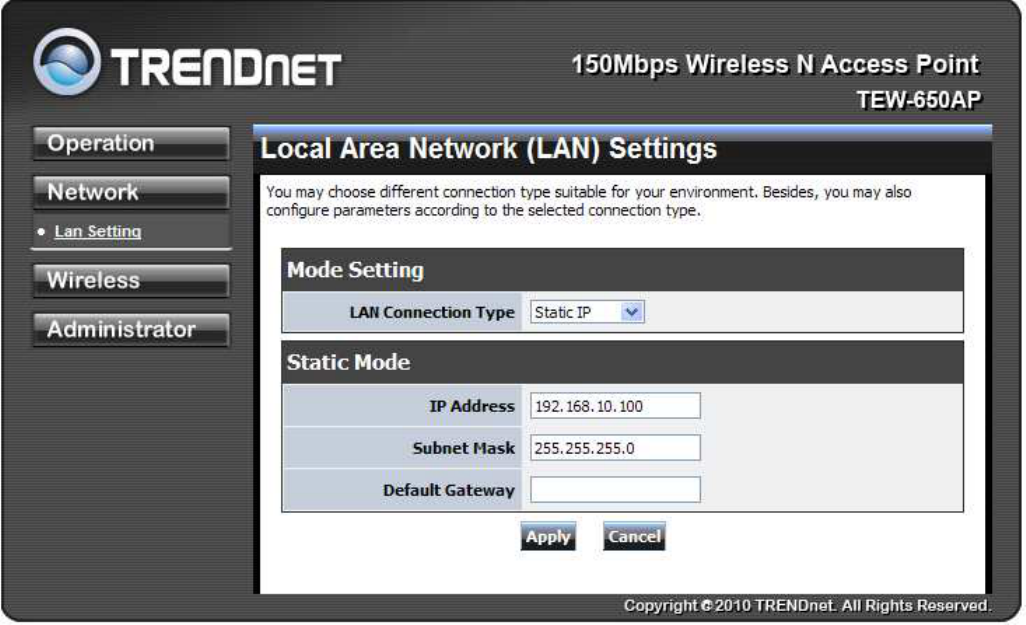Click the TRENDnet globe logo icon
1026x625 pixels.
click(x=67, y=62)
